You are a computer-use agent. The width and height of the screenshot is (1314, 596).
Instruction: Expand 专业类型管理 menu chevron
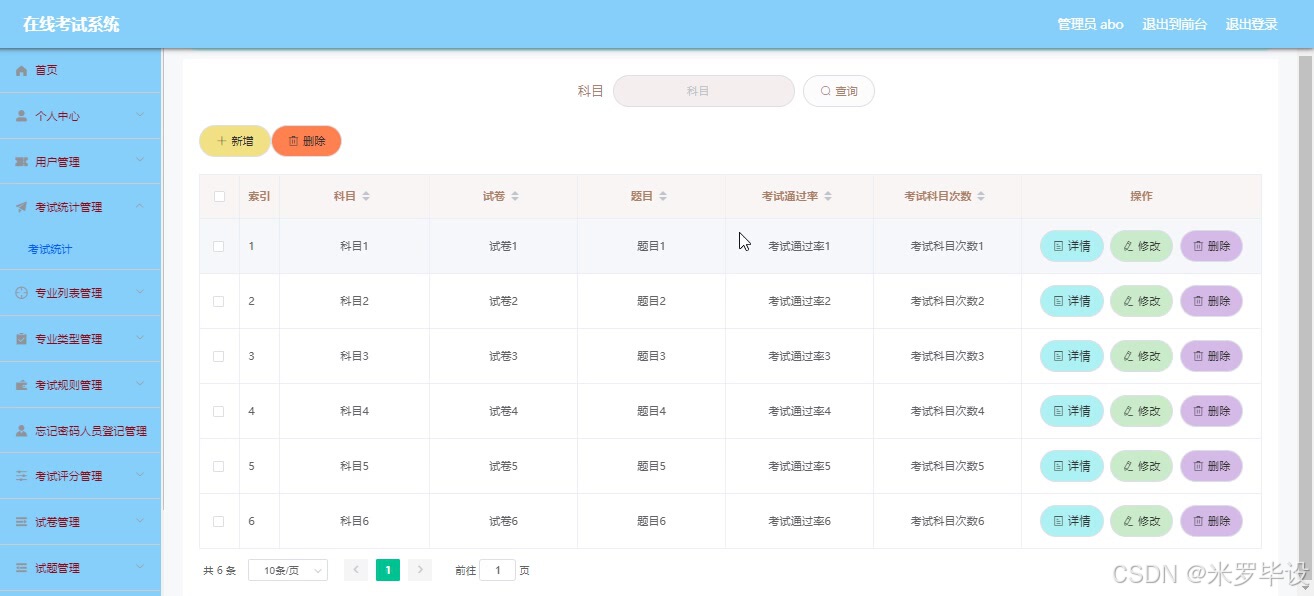(140, 339)
